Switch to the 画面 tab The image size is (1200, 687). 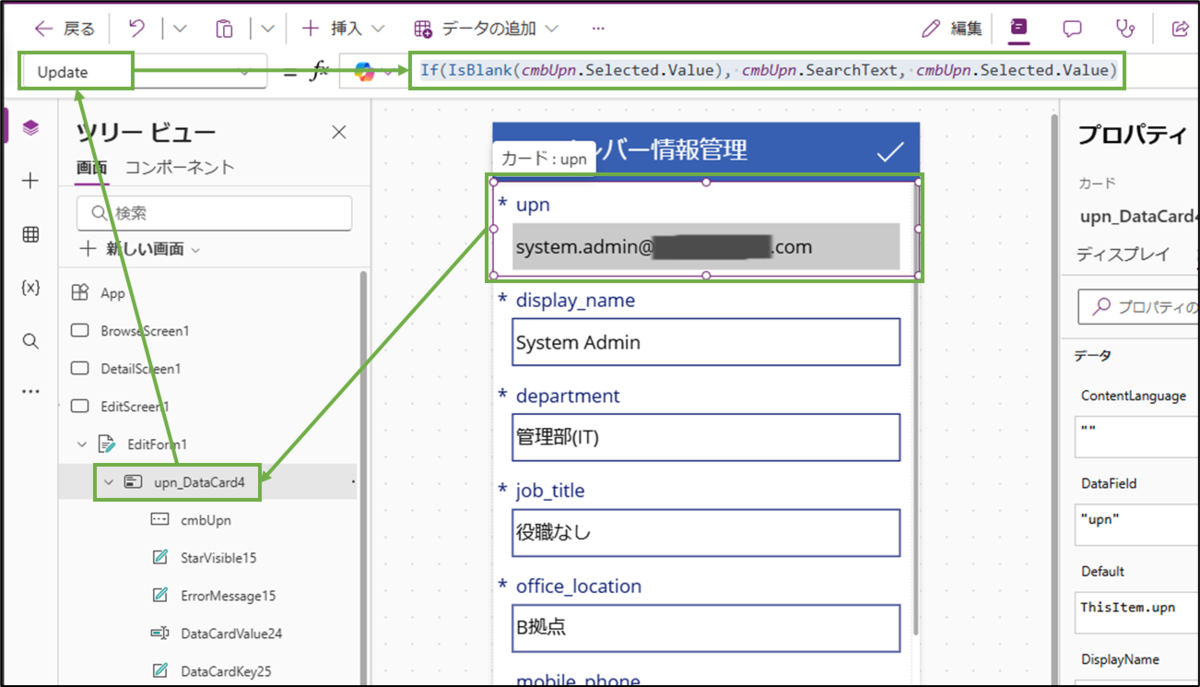(92, 167)
